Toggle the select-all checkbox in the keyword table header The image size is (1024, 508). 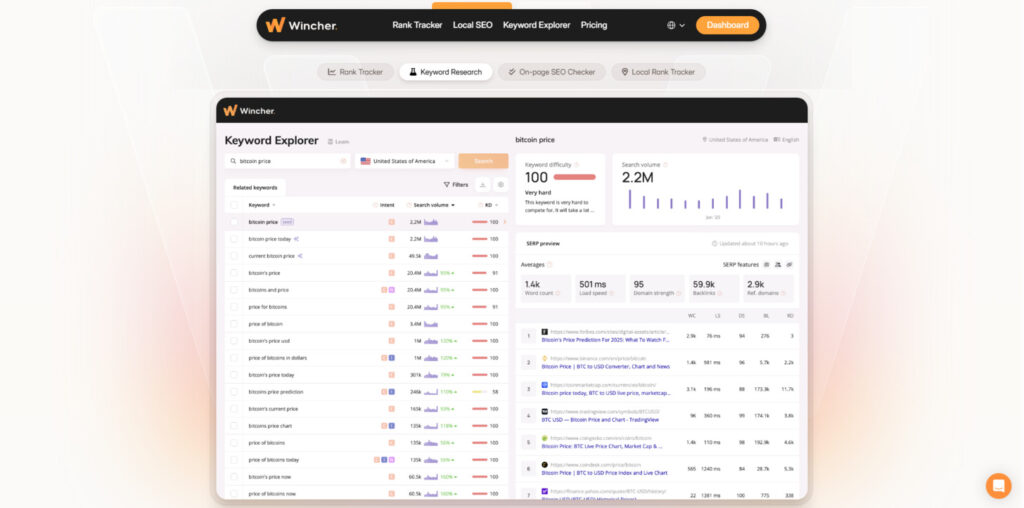[x=234, y=205]
